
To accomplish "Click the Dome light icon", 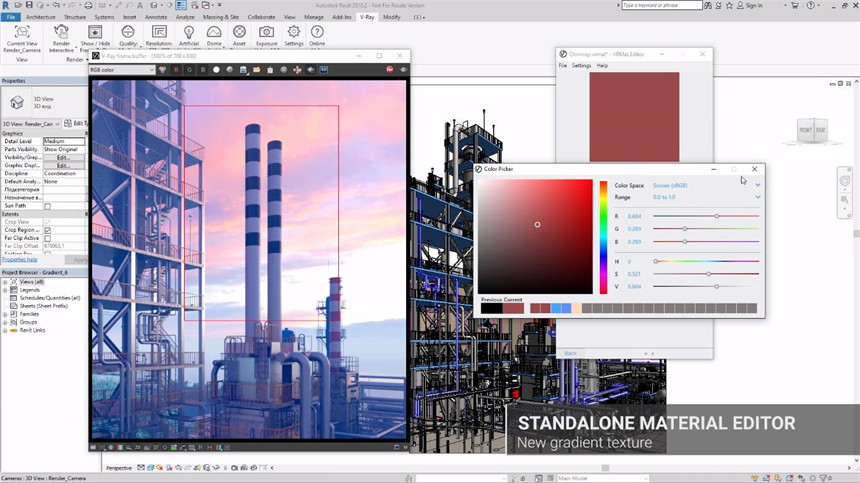I will (x=214, y=33).
